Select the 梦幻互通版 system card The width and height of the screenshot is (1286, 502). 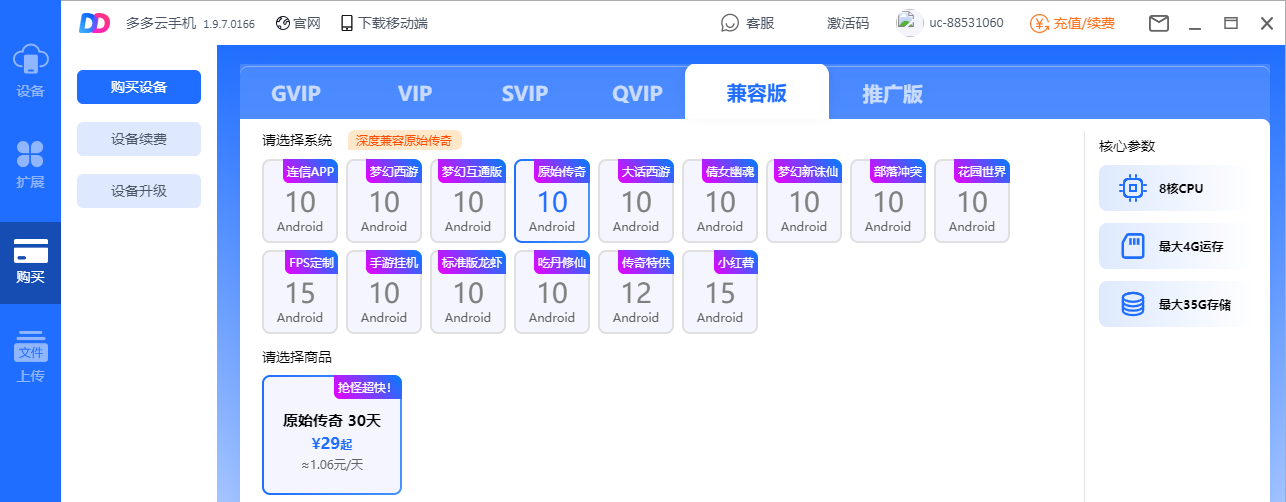tap(468, 201)
